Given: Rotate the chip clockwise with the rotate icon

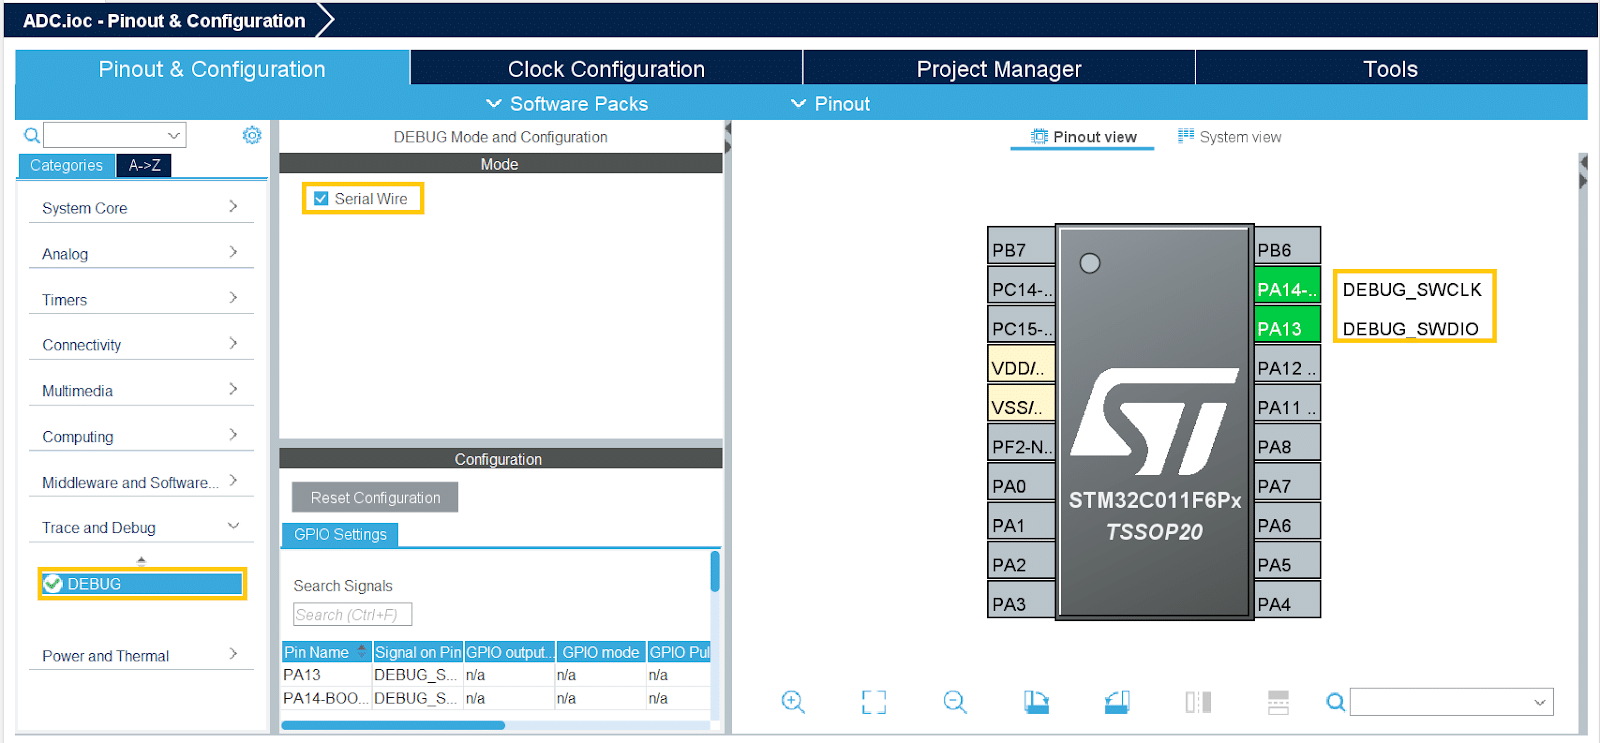Looking at the screenshot, I should 1036,702.
